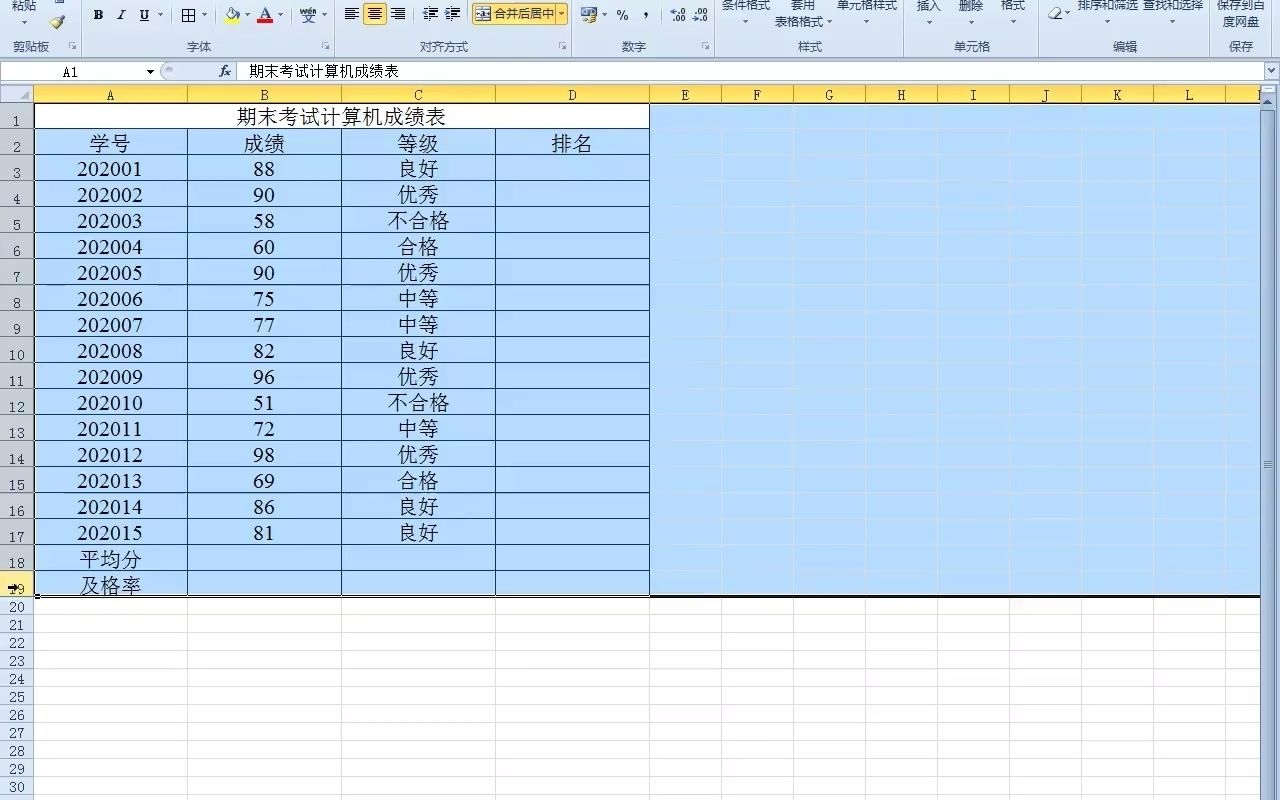Click the center alignment icon
1280x800 pixels.
click(375, 12)
